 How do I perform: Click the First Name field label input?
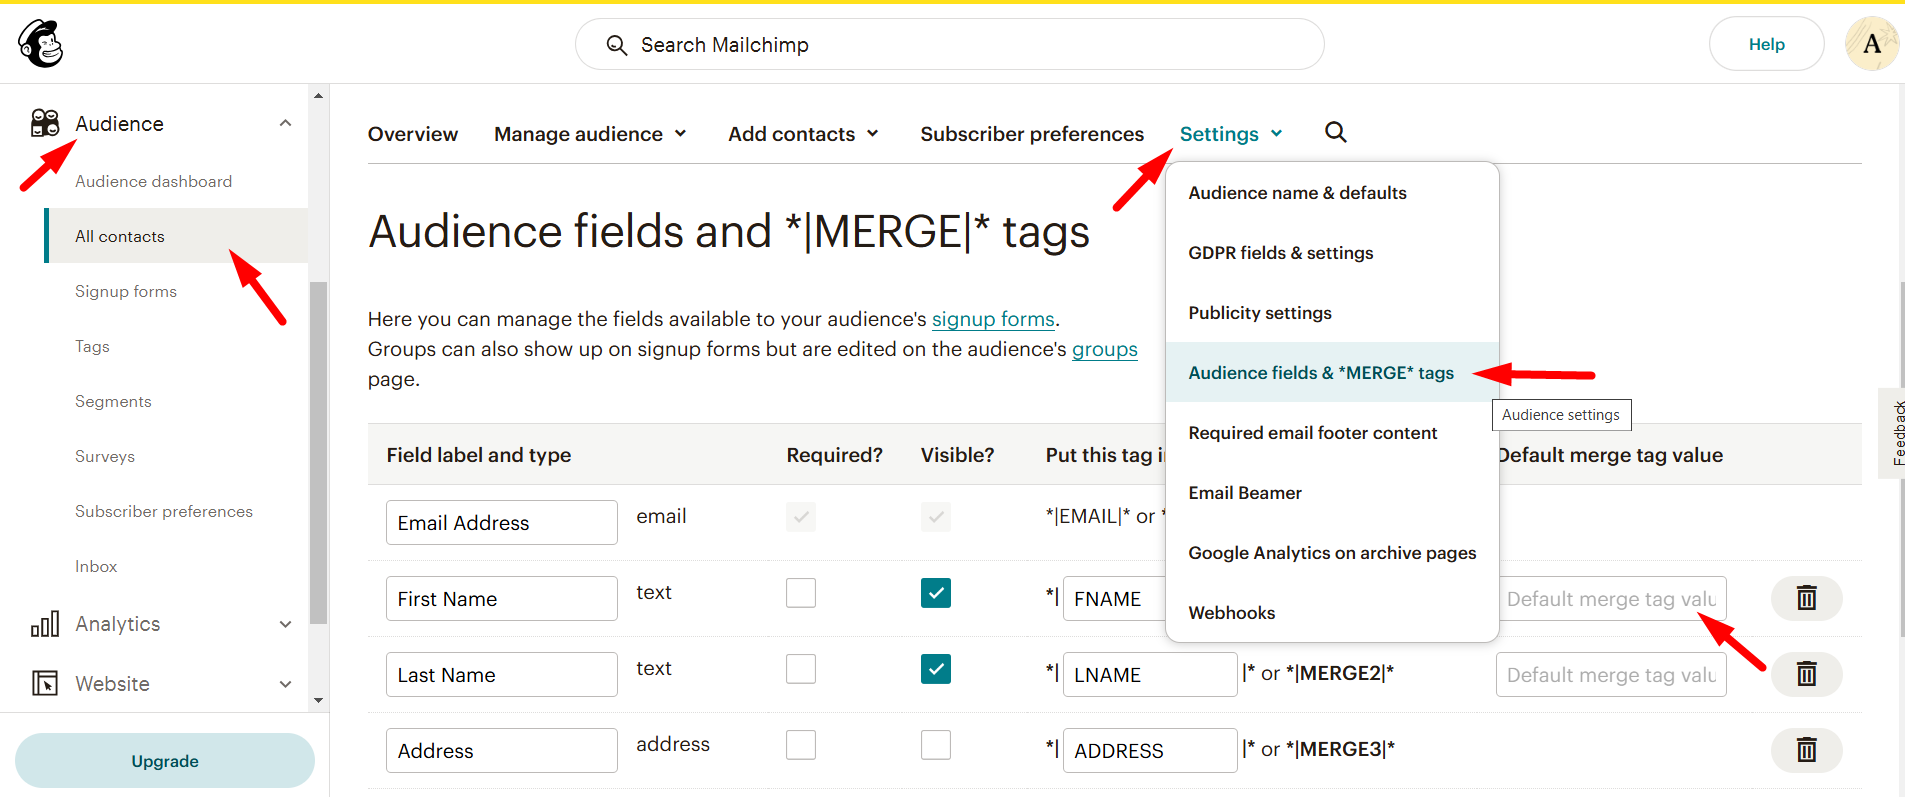pos(502,598)
